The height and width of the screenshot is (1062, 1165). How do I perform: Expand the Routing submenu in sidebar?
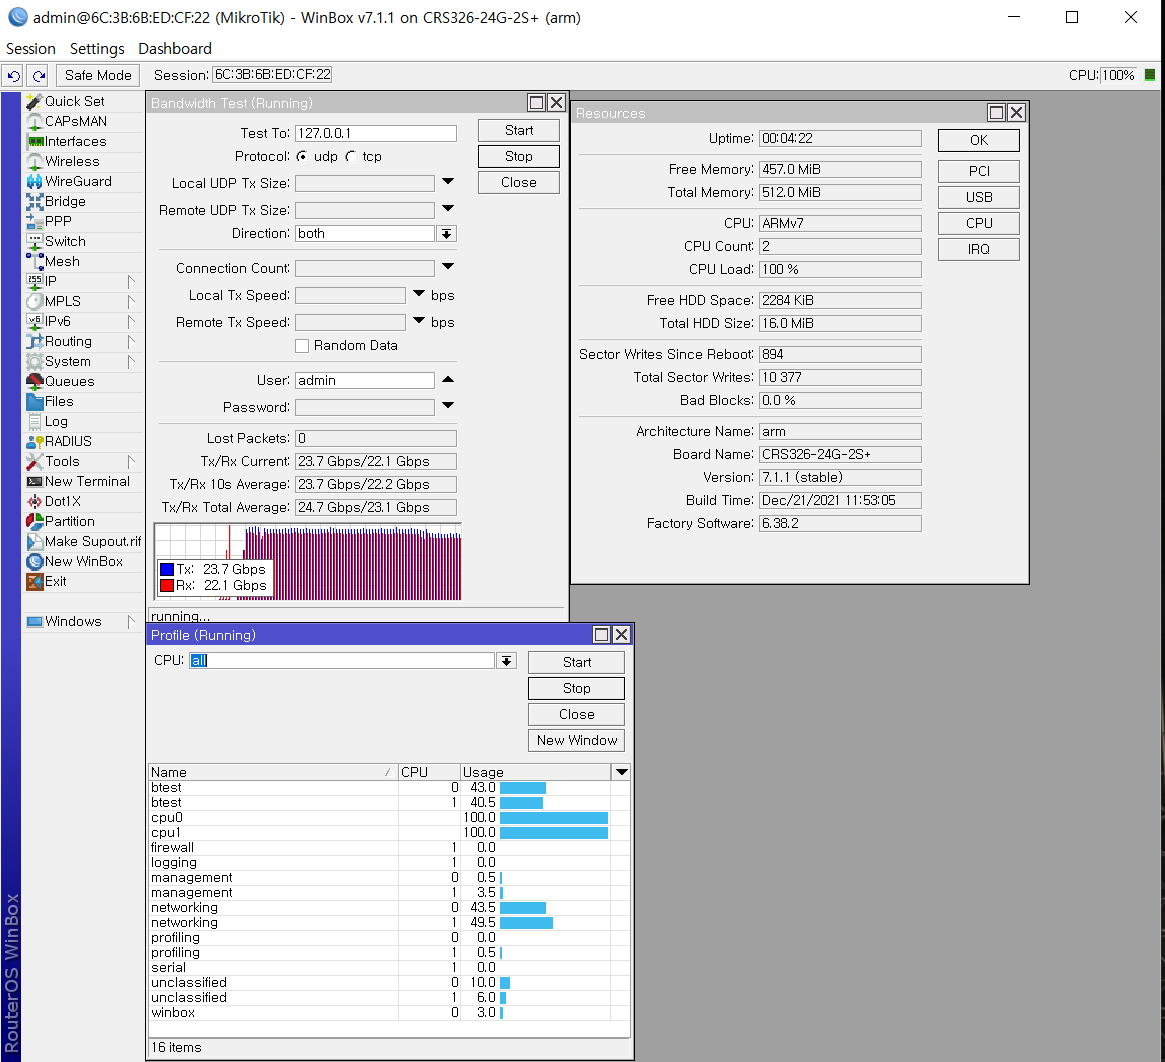tap(131, 342)
